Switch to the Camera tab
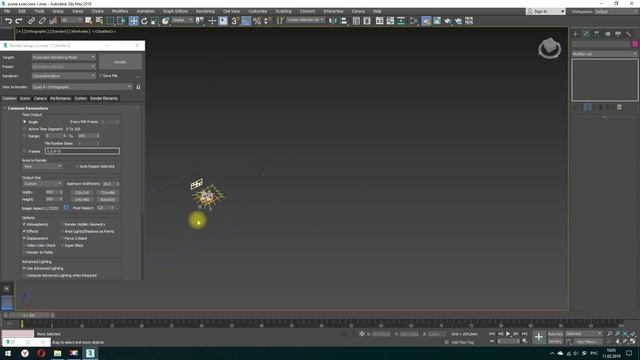 point(40,99)
